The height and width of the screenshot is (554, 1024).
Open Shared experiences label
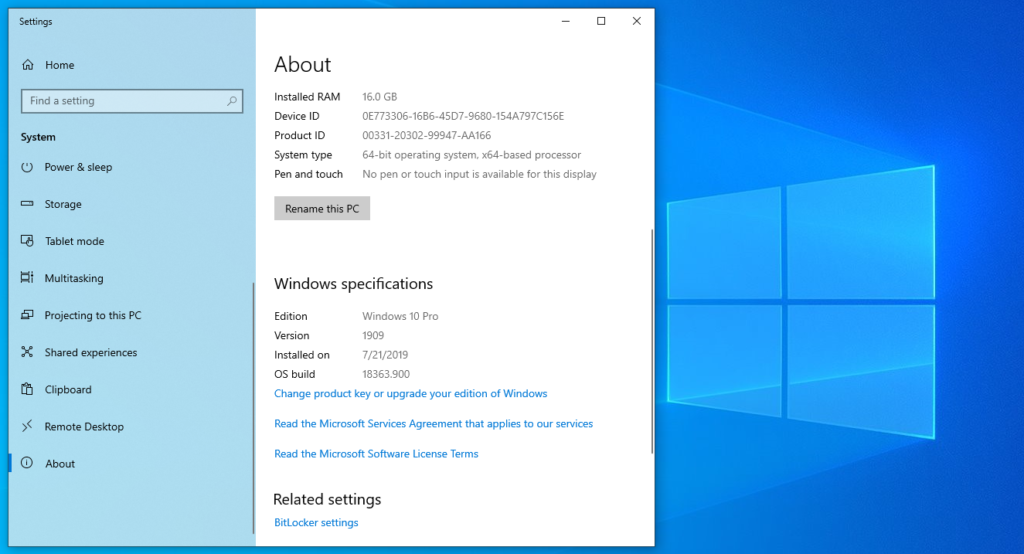(91, 353)
